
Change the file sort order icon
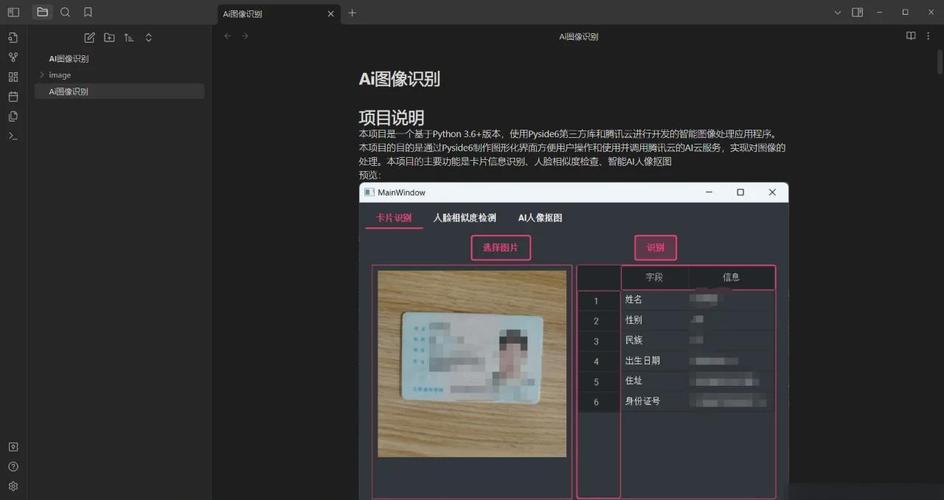pos(129,37)
